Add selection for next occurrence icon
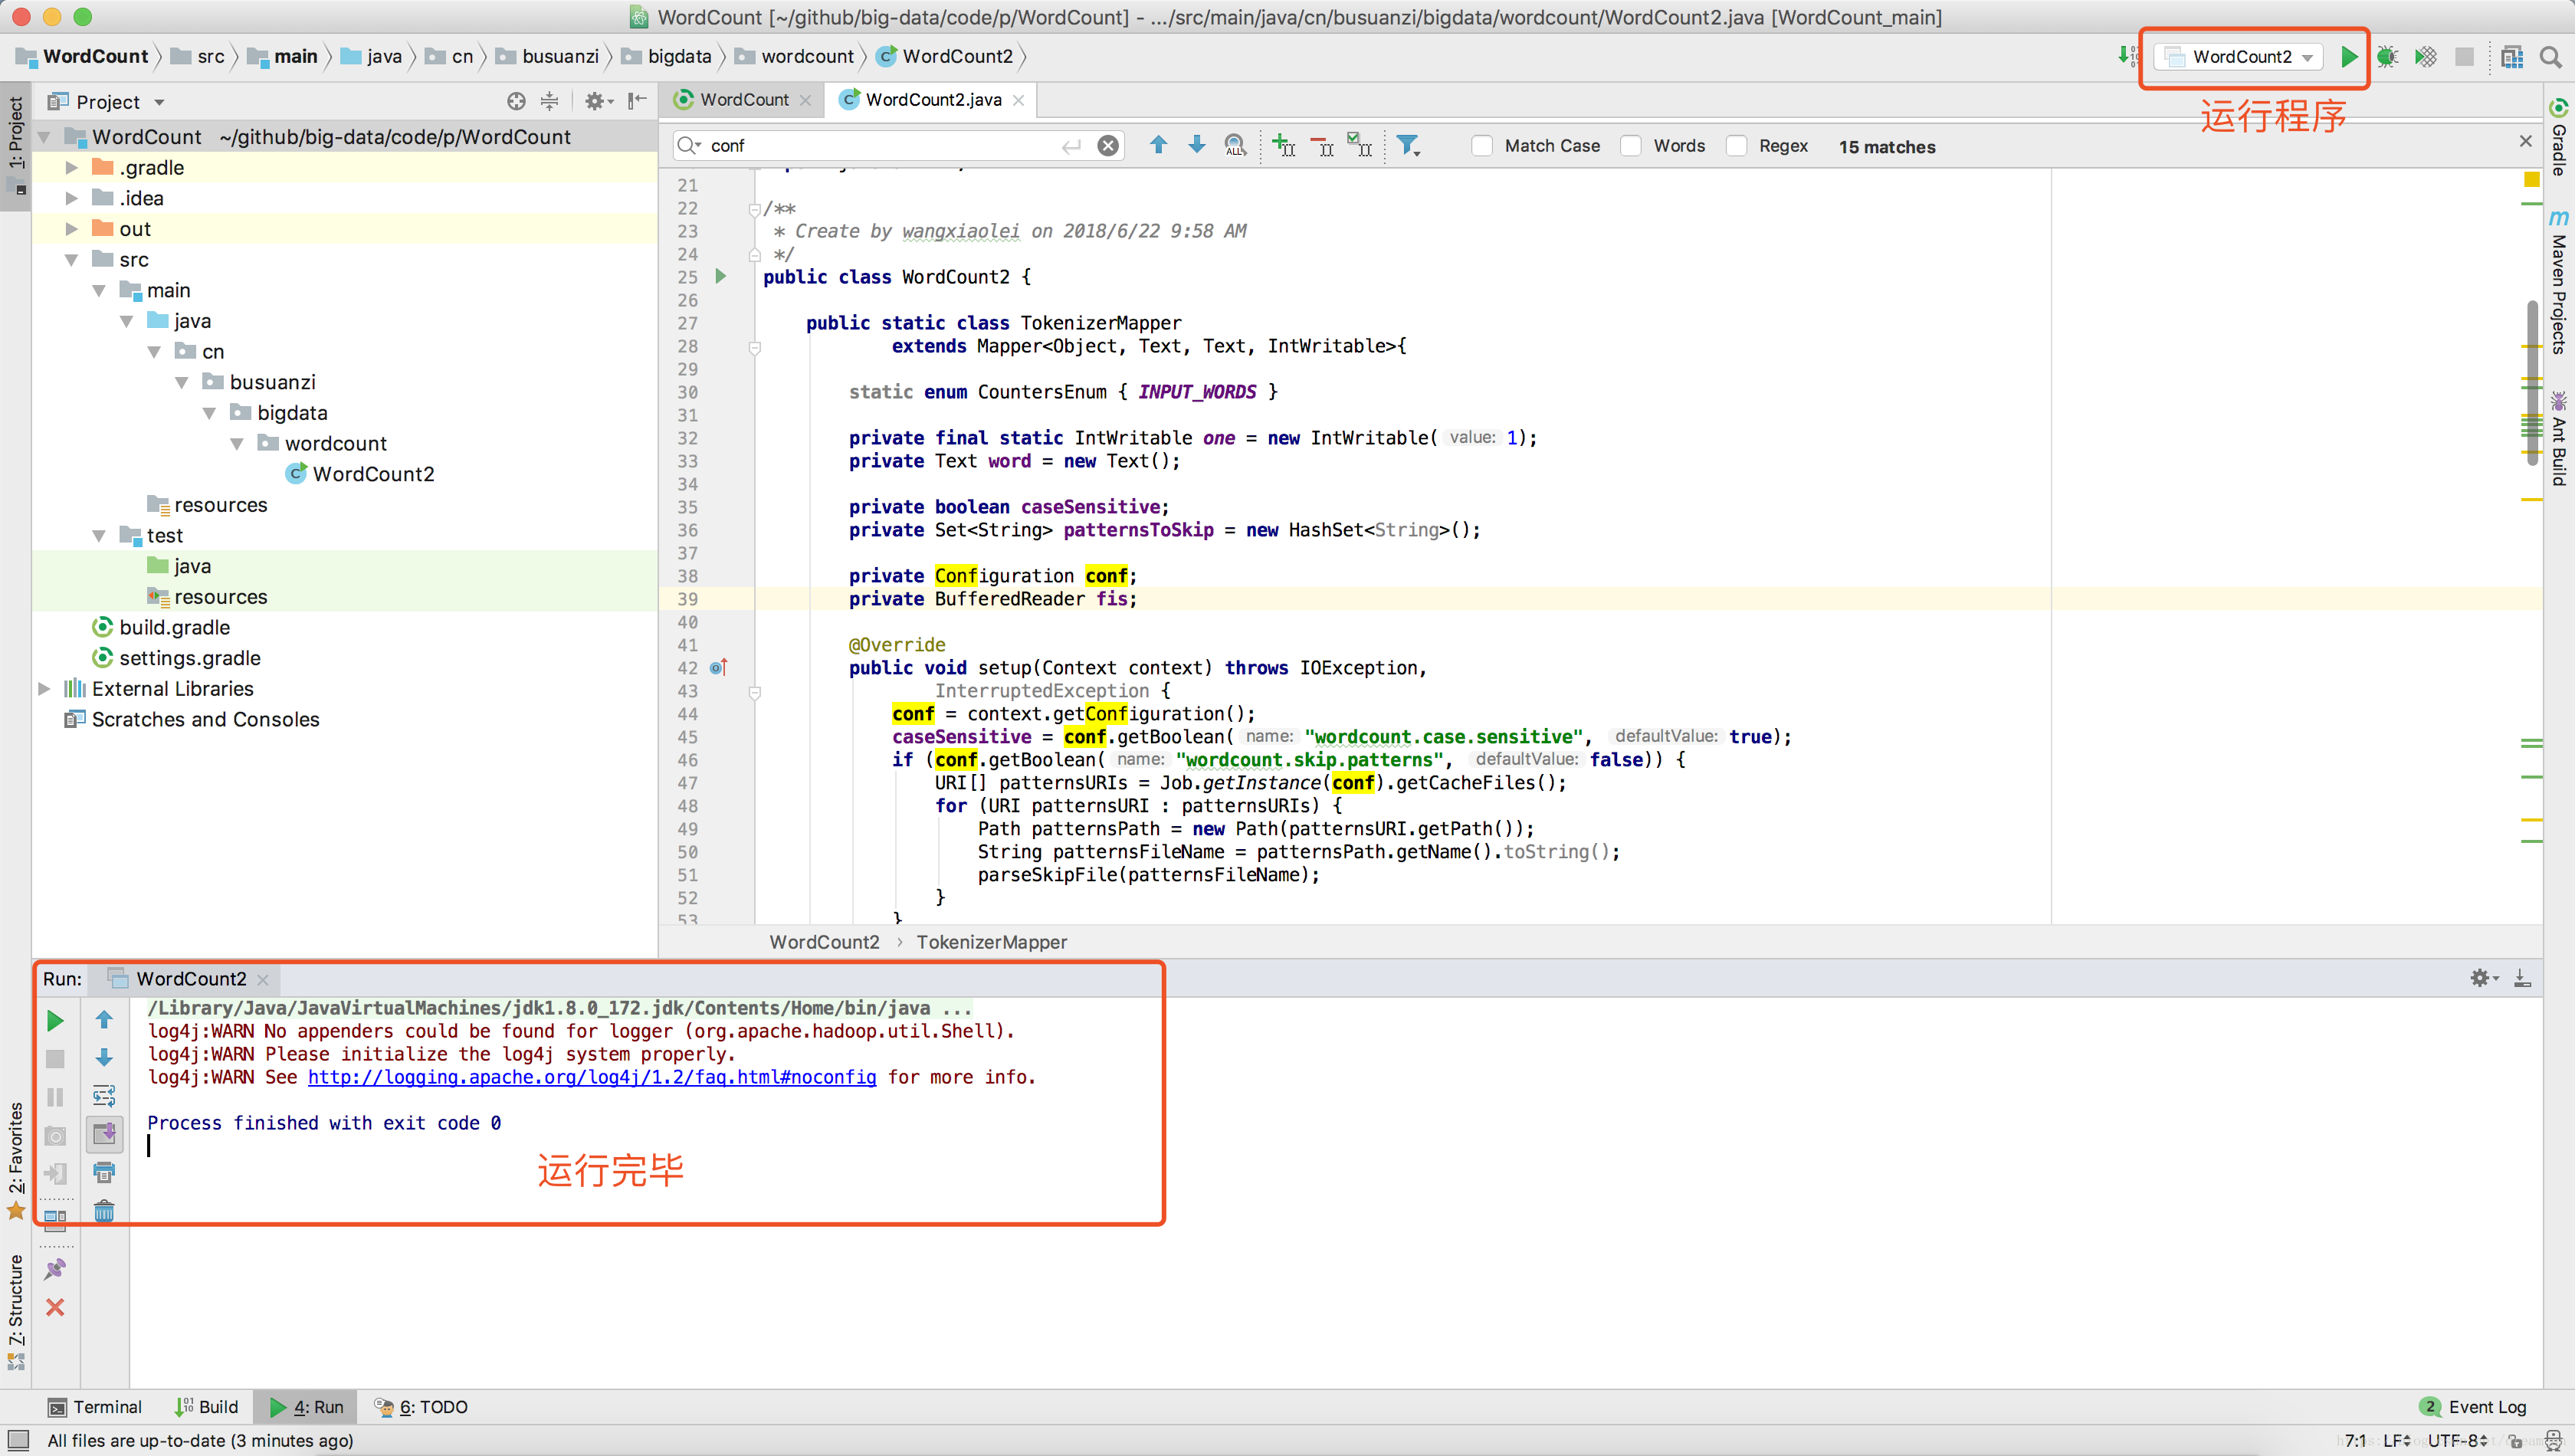2575x1456 pixels. (1284, 146)
